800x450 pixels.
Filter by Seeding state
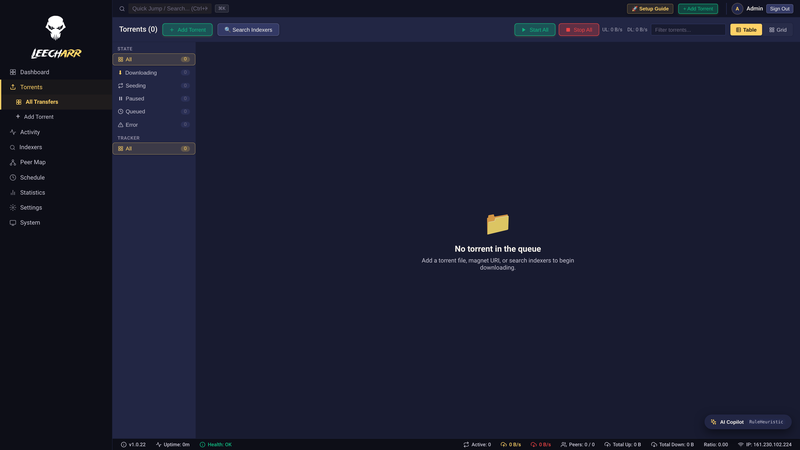point(154,86)
